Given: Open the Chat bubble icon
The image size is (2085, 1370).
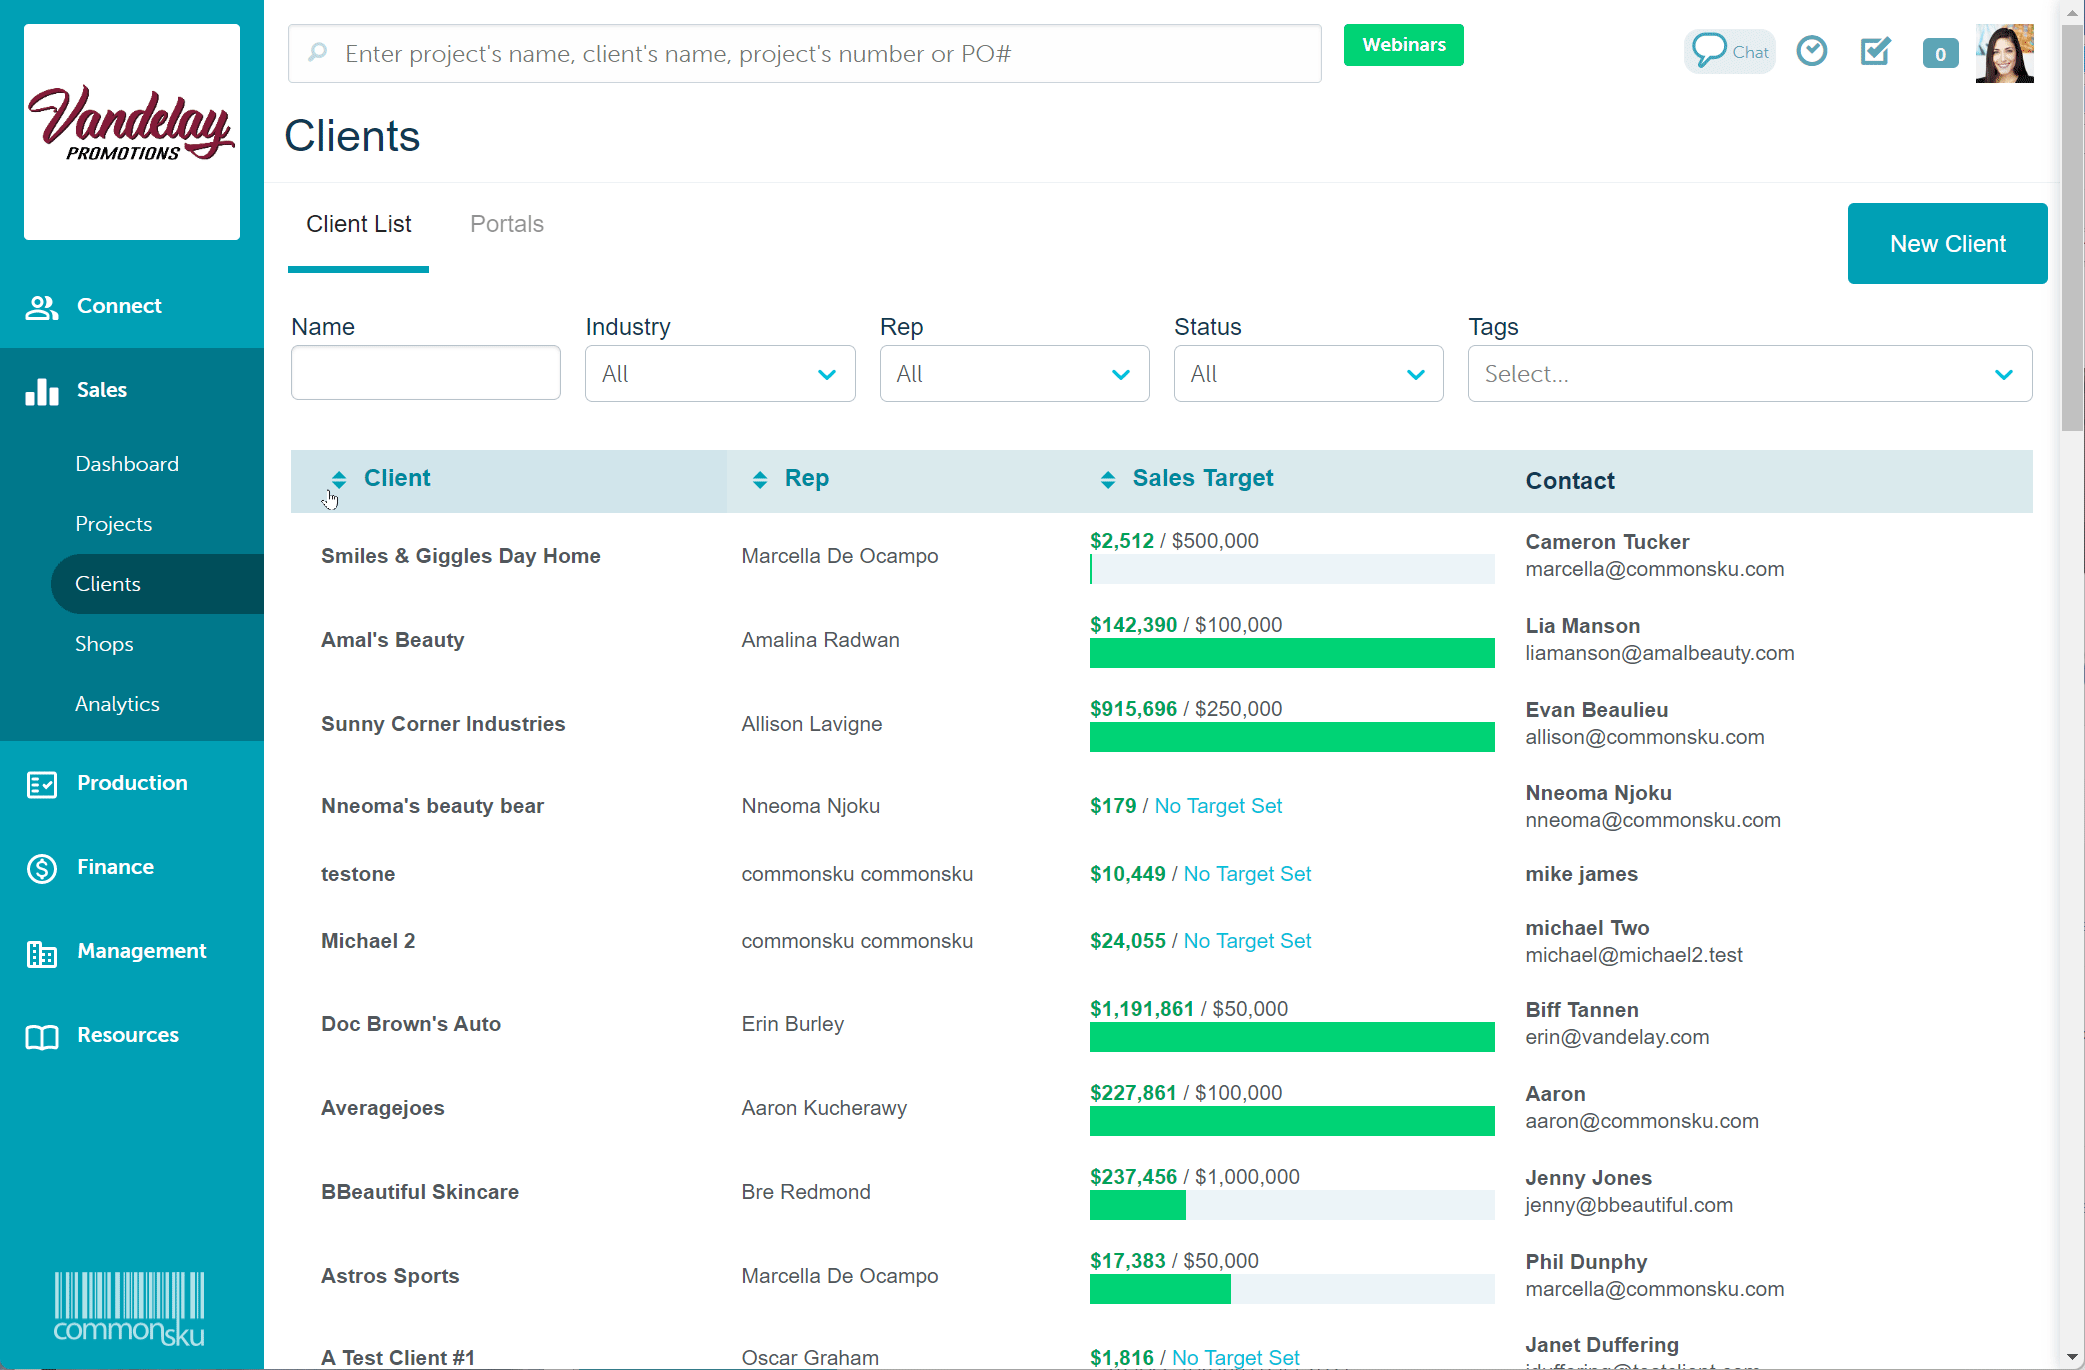Looking at the screenshot, I should [x=1710, y=50].
